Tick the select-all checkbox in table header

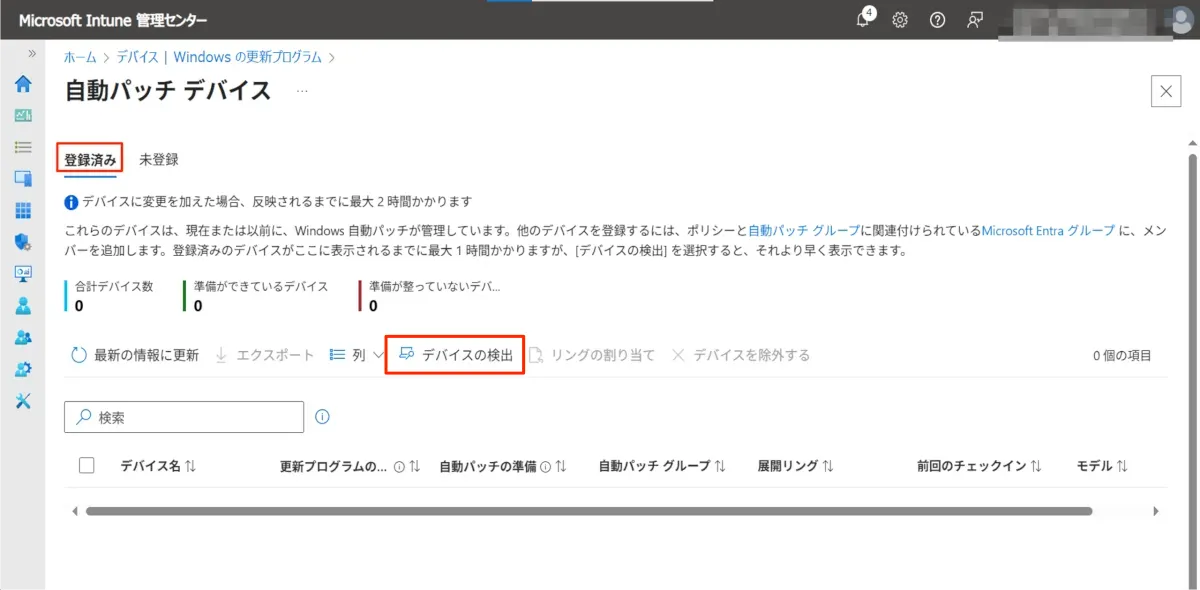86,465
